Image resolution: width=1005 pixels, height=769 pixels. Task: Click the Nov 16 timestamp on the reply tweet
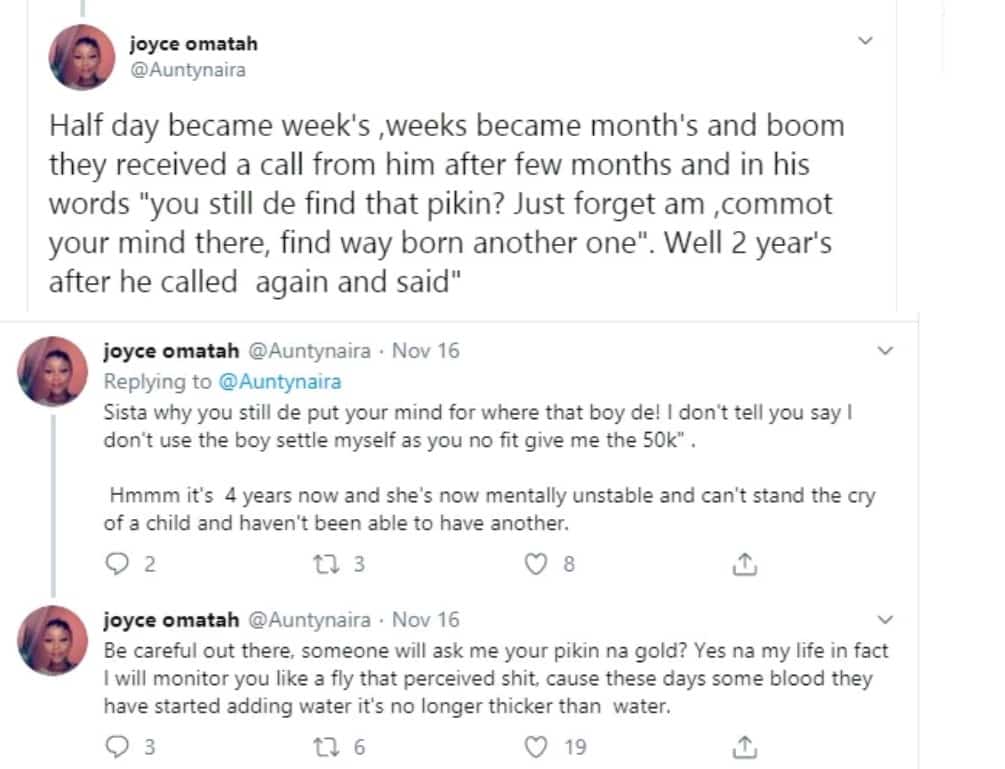(x=425, y=351)
